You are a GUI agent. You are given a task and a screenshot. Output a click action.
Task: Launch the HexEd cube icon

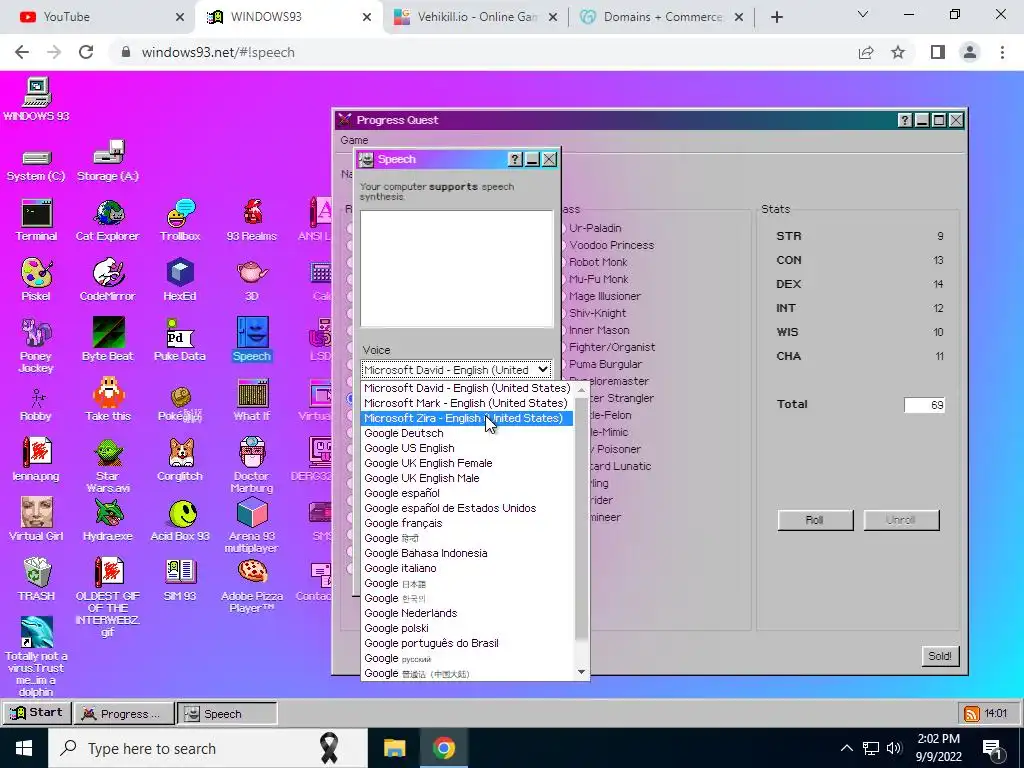(180, 280)
